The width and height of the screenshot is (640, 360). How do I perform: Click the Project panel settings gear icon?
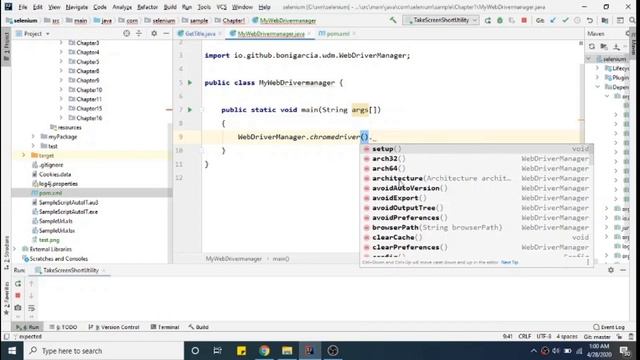coord(154,33)
